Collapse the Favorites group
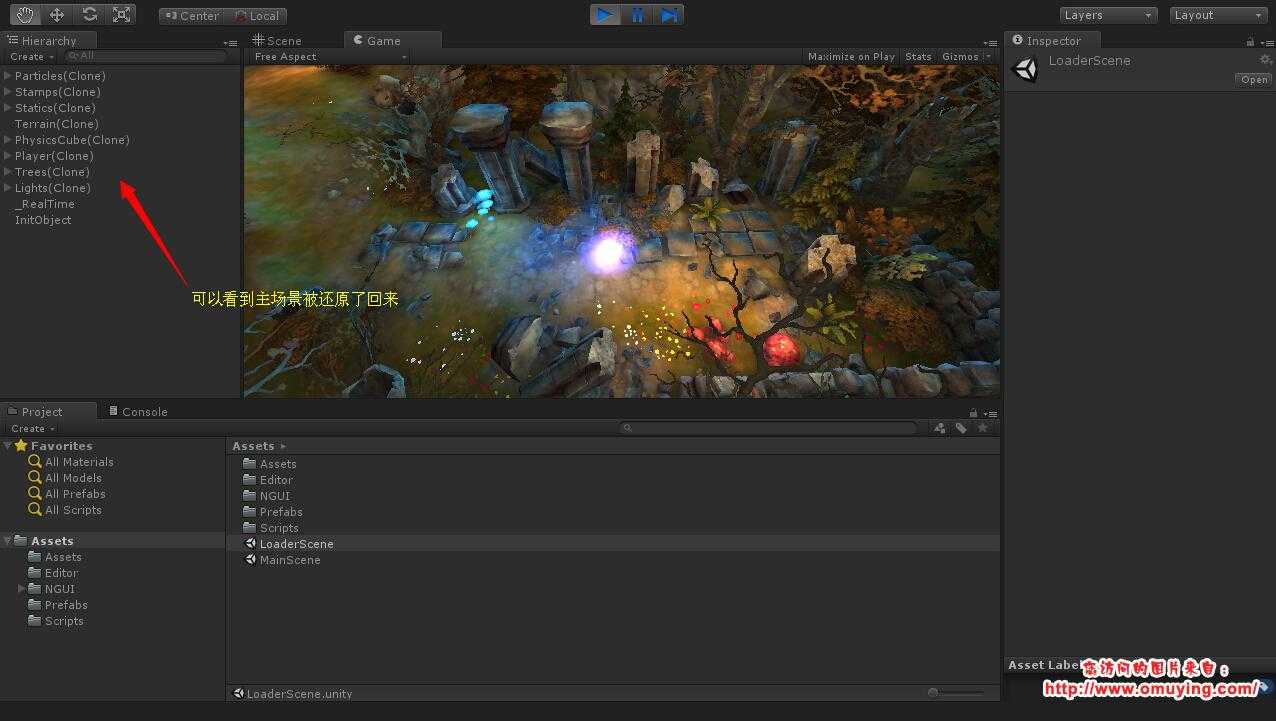 pyautogui.click(x=8, y=446)
